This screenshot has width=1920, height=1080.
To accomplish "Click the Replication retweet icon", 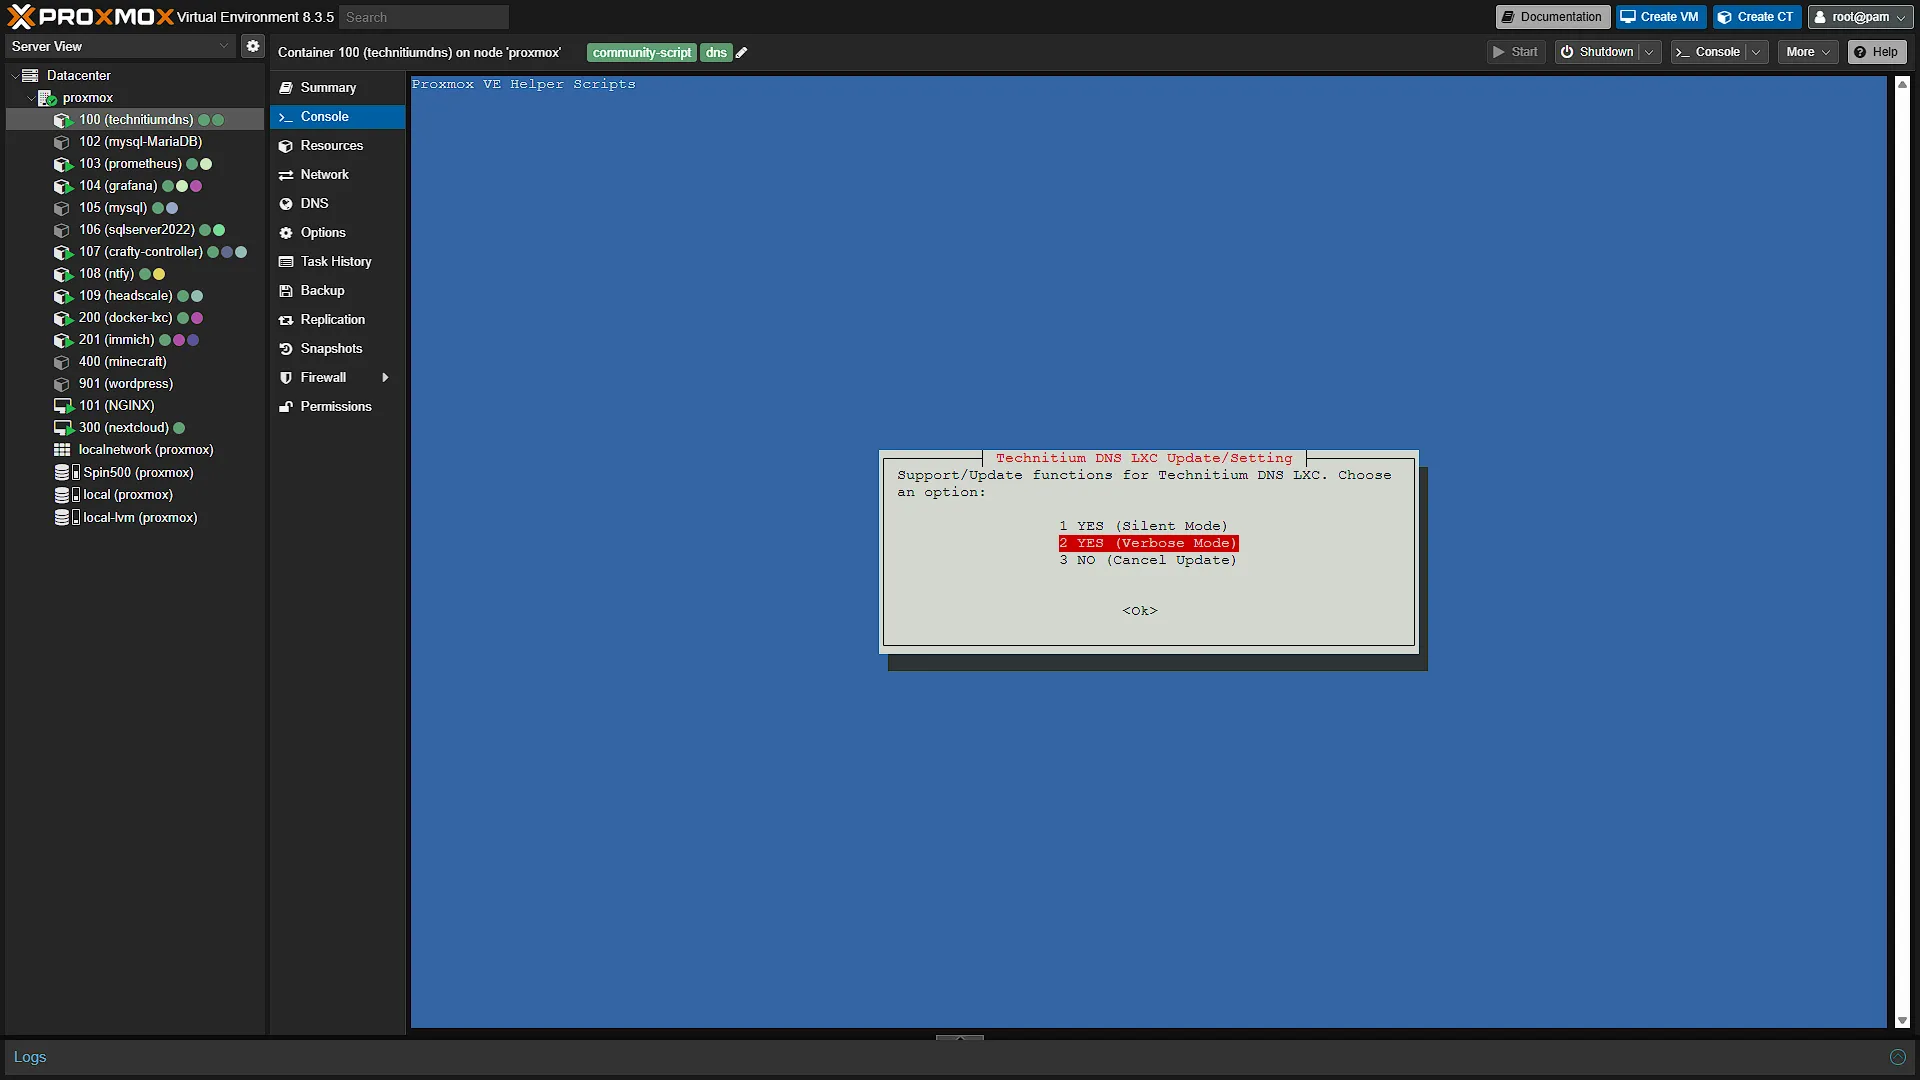I will pyautogui.click(x=286, y=320).
